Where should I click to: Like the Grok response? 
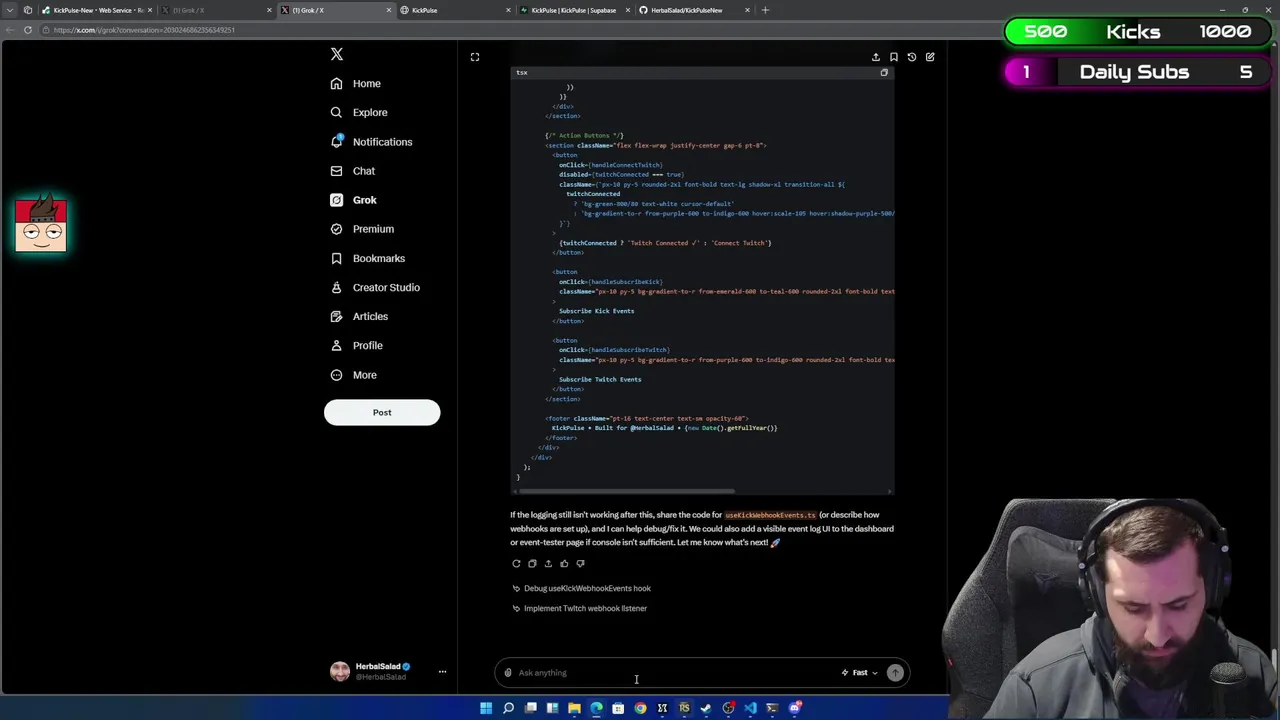(x=564, y=564)
